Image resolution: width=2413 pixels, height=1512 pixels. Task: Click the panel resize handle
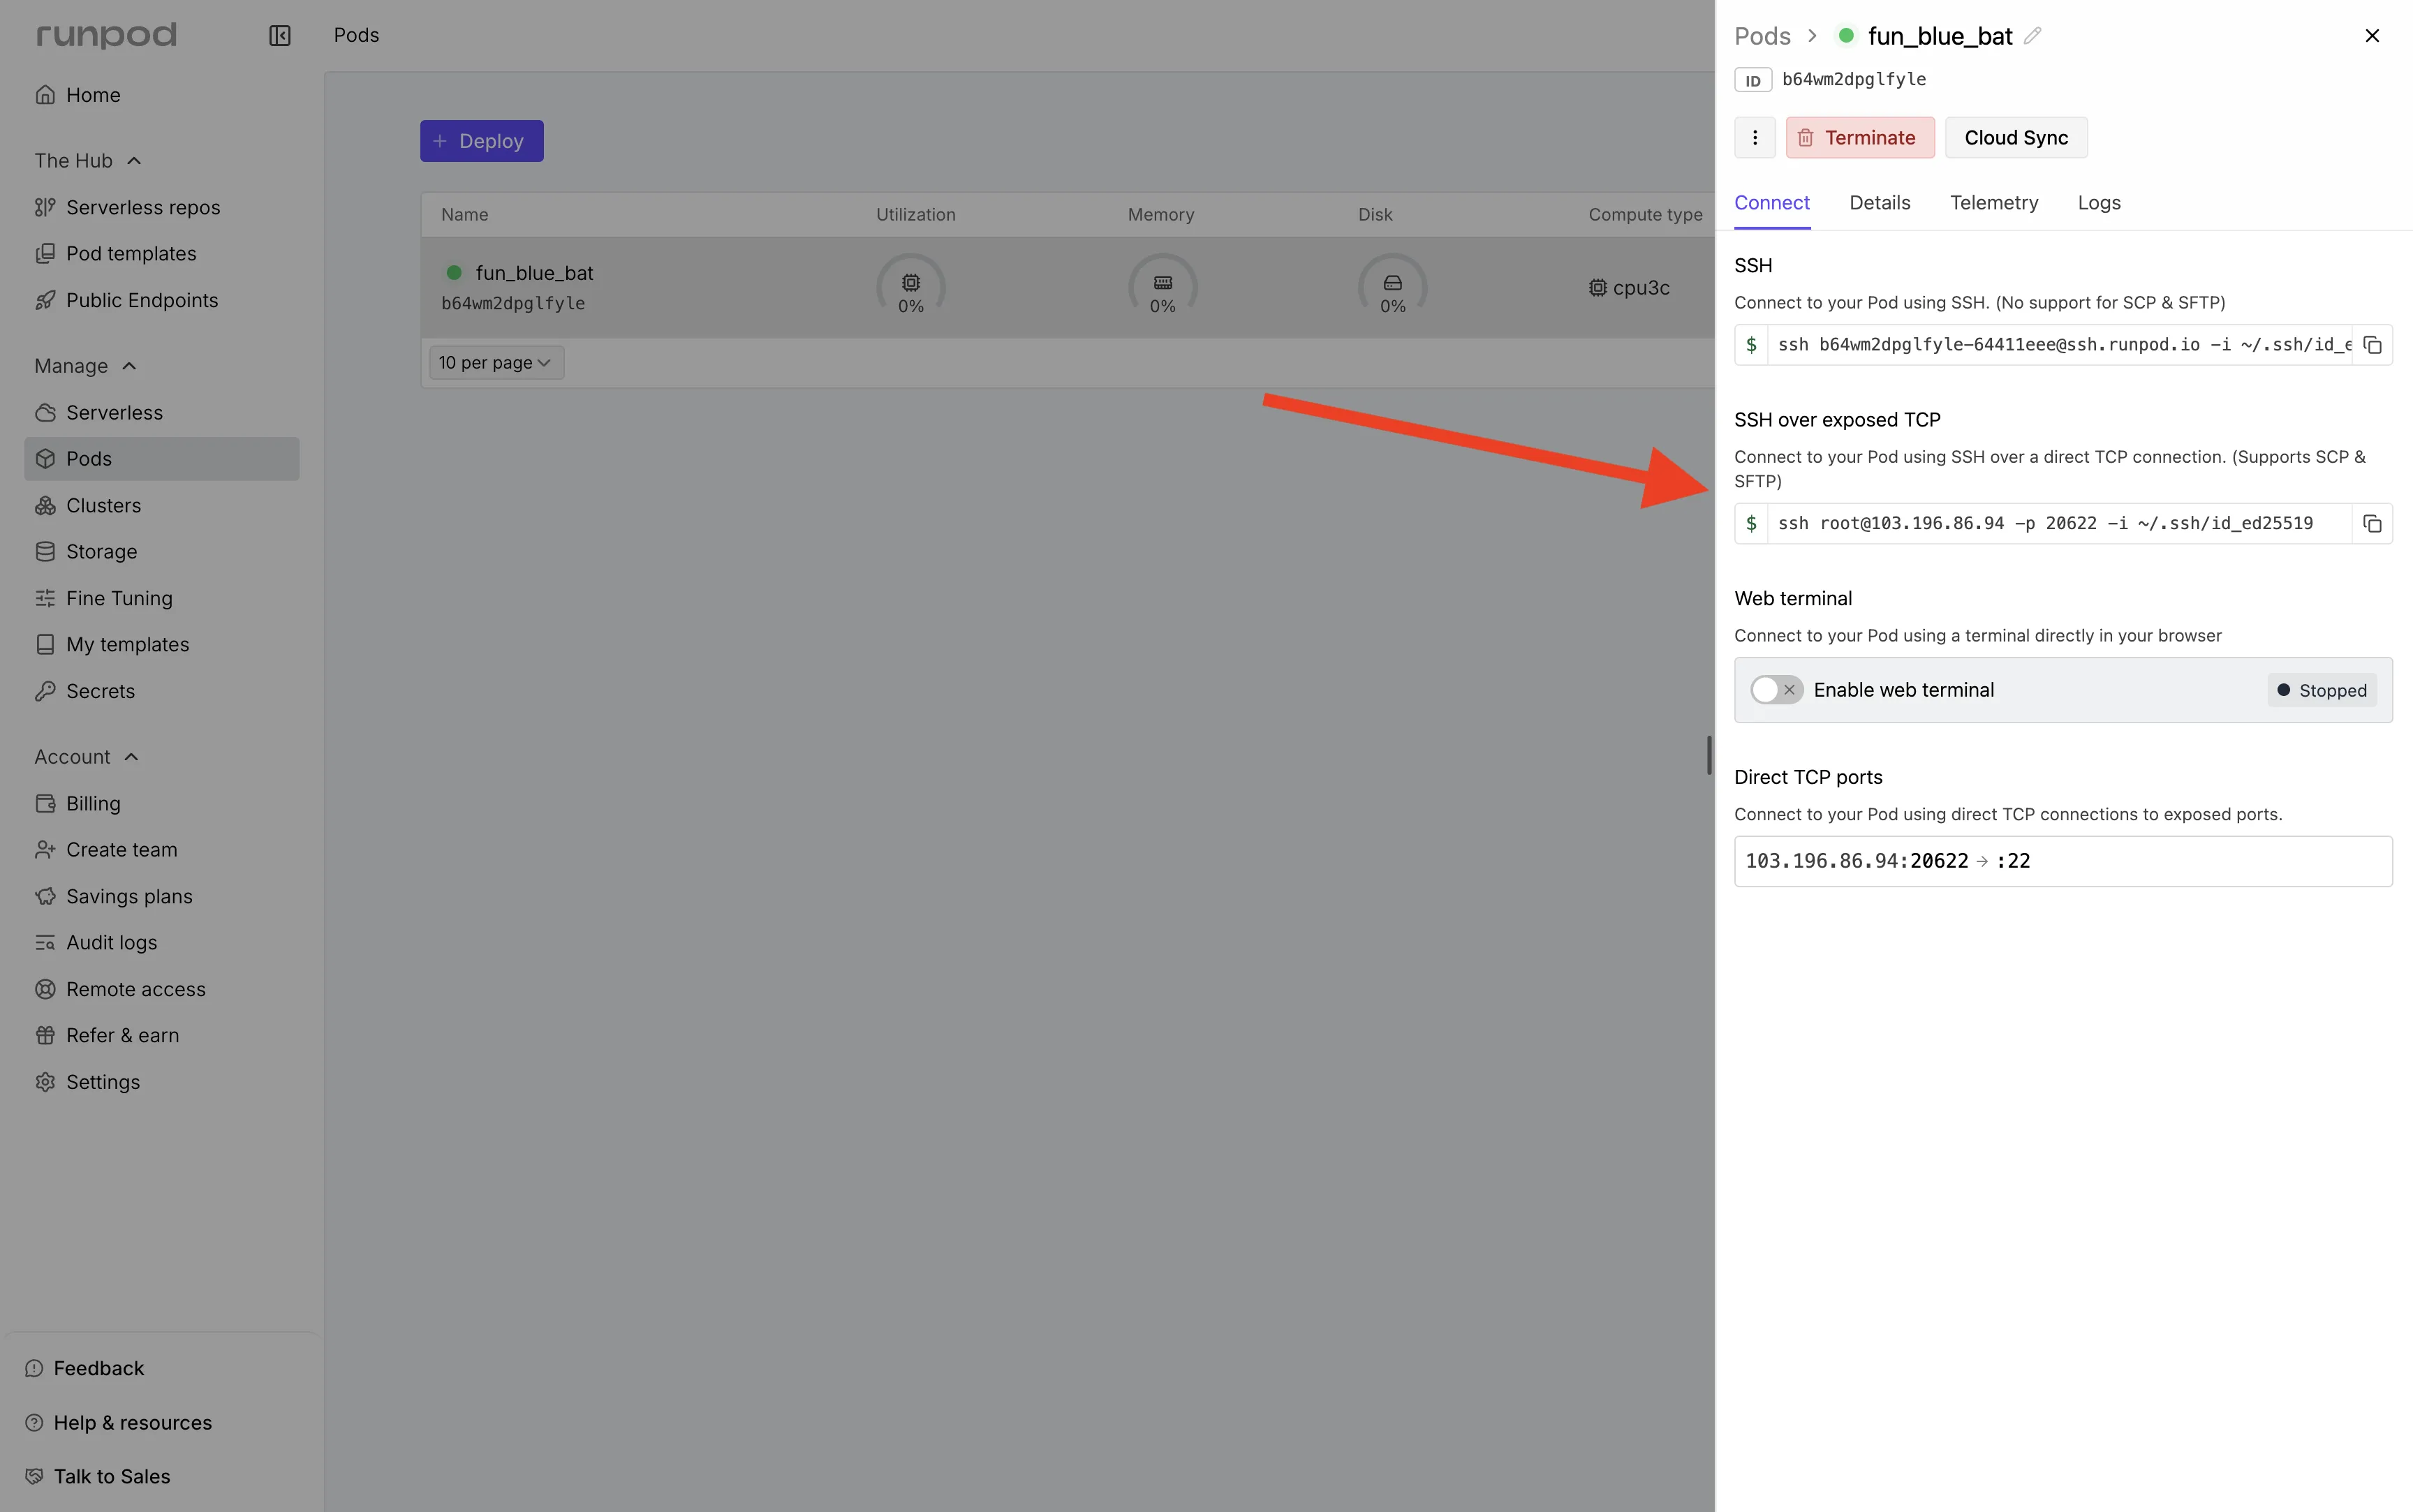1709,756
